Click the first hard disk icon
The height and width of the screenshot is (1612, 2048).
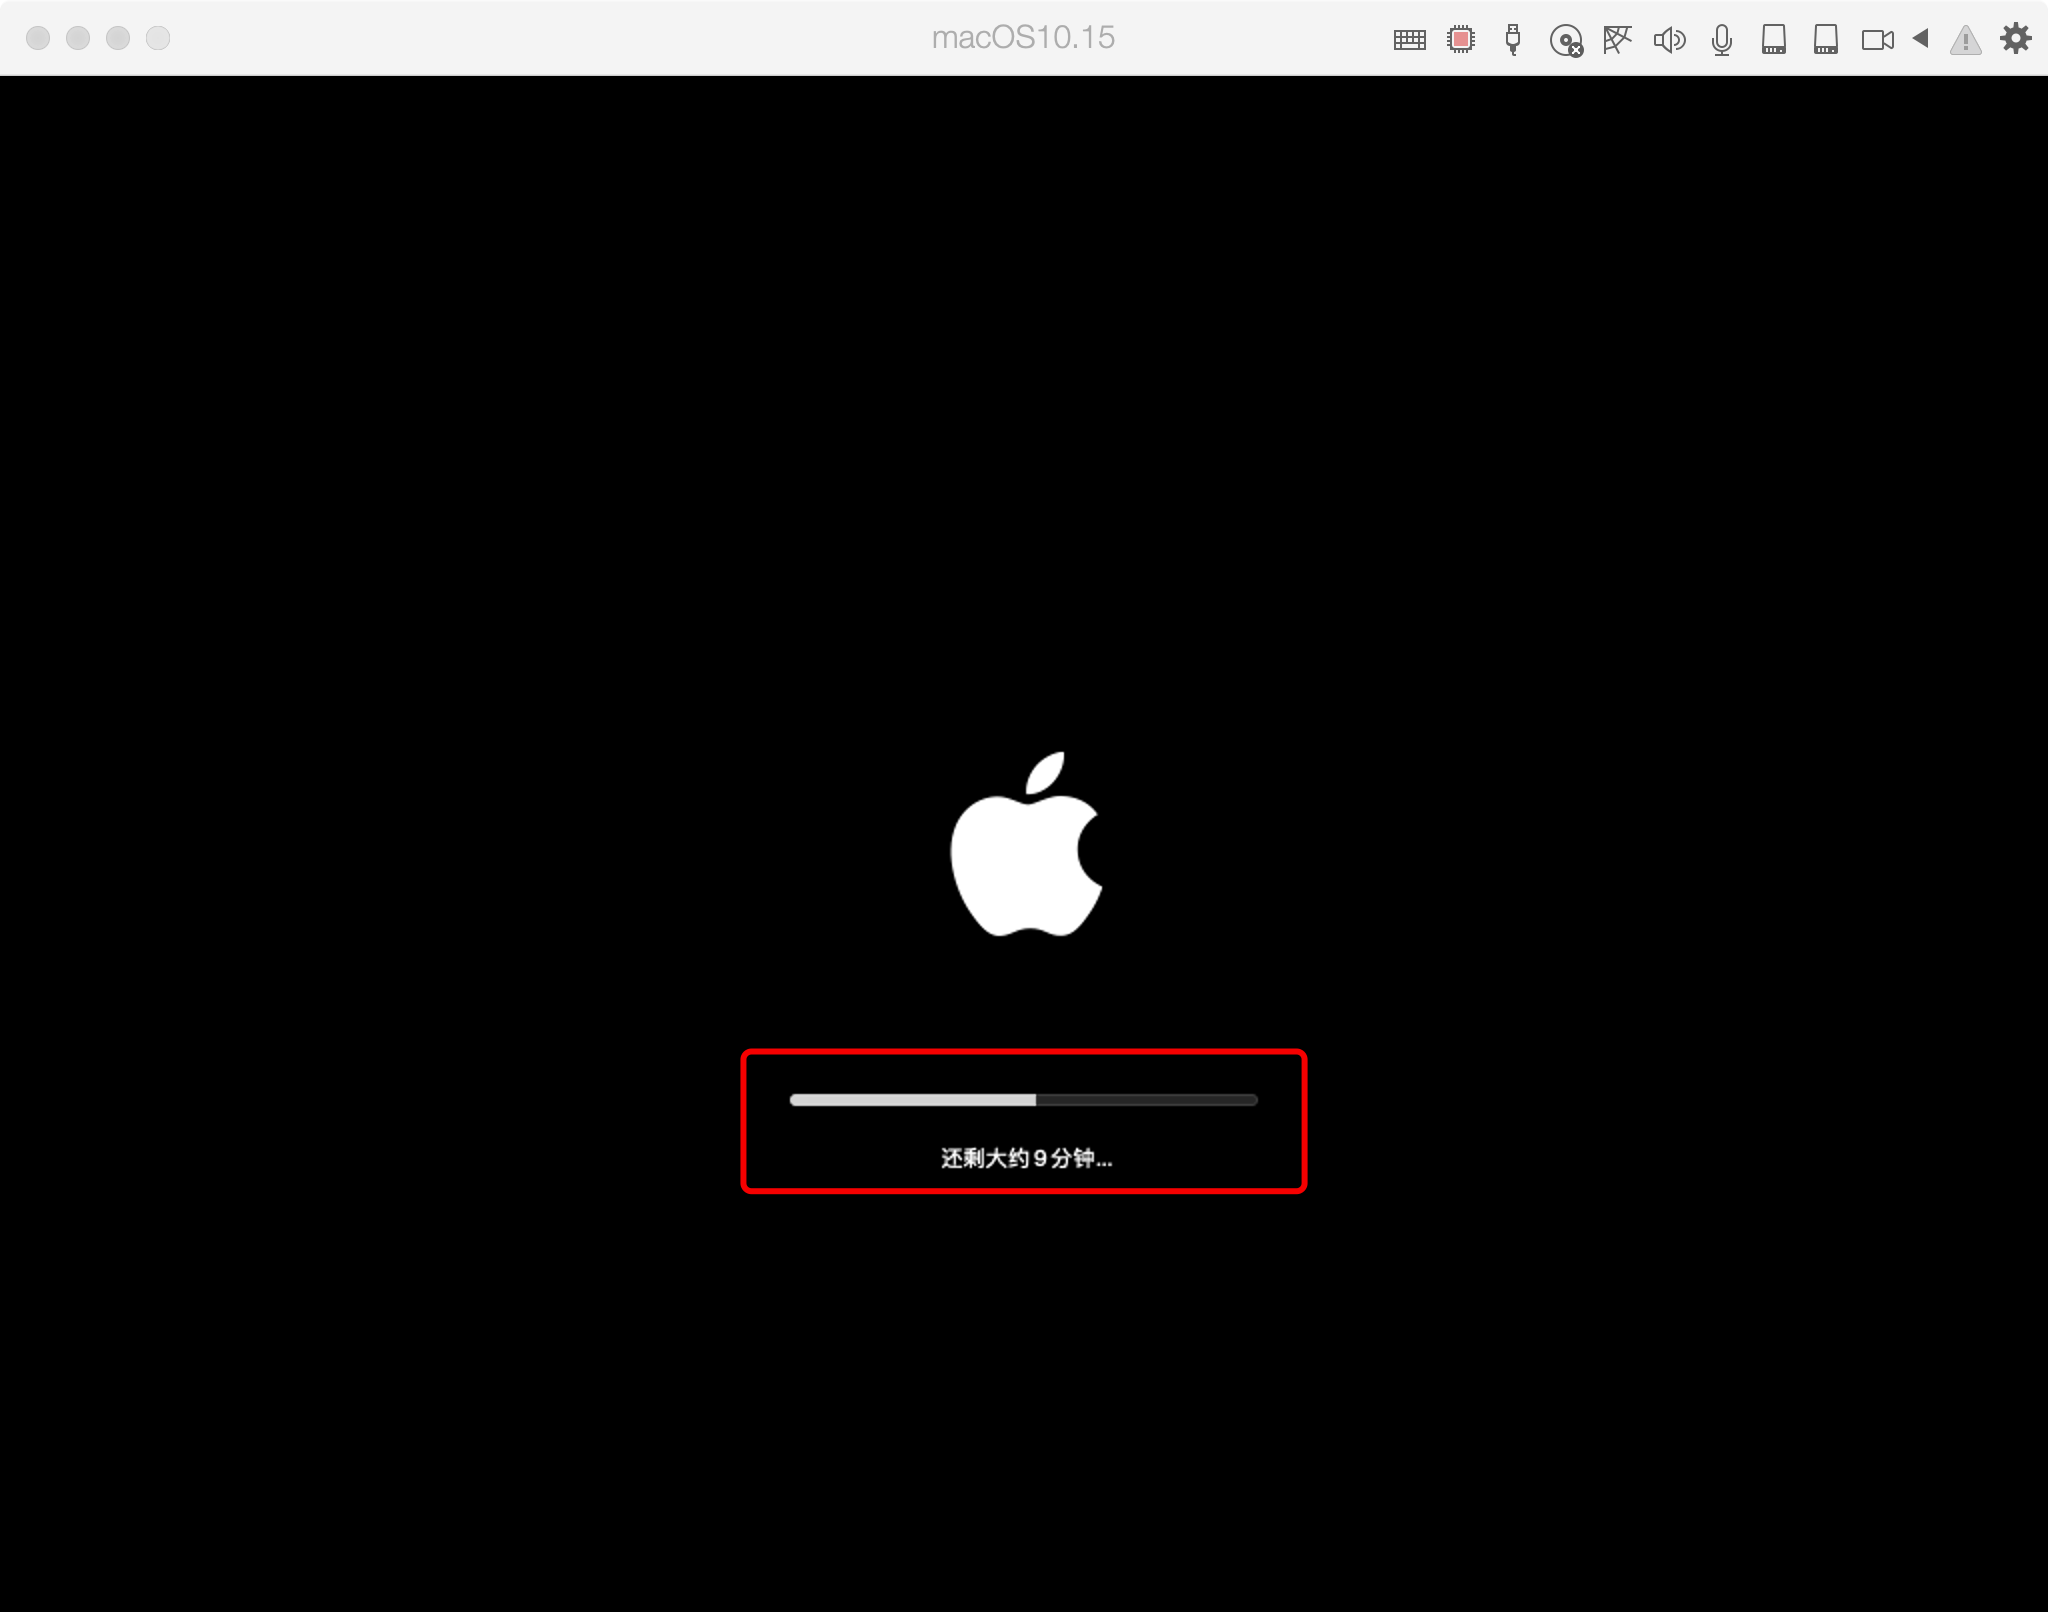(1773, 40)
